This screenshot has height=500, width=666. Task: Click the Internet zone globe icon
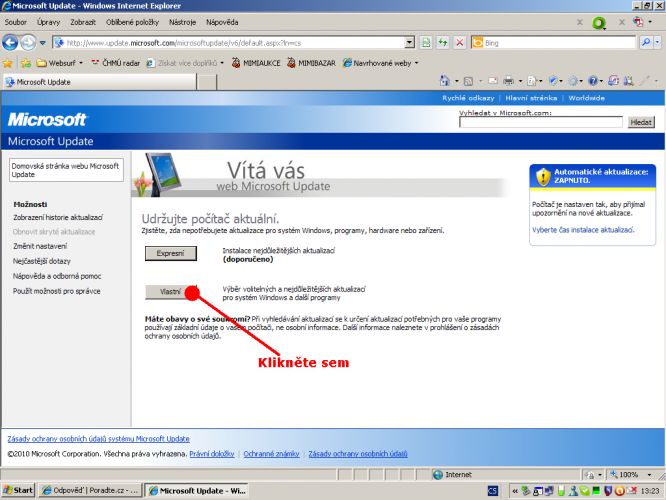click(438, 475)
